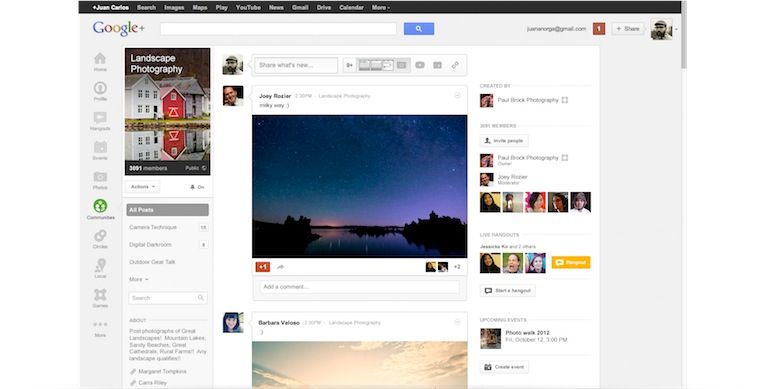The image size is (760, 389).
Task: Attach a link with the link icon
Action: point(455,65)
